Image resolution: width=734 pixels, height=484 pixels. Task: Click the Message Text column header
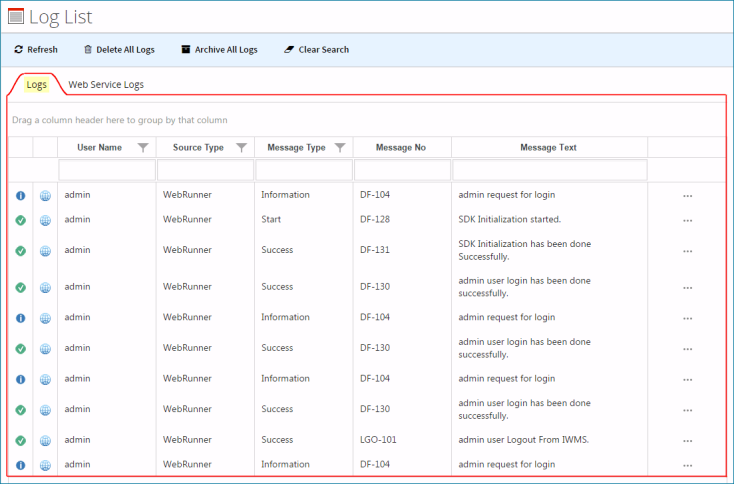[549, 147]
